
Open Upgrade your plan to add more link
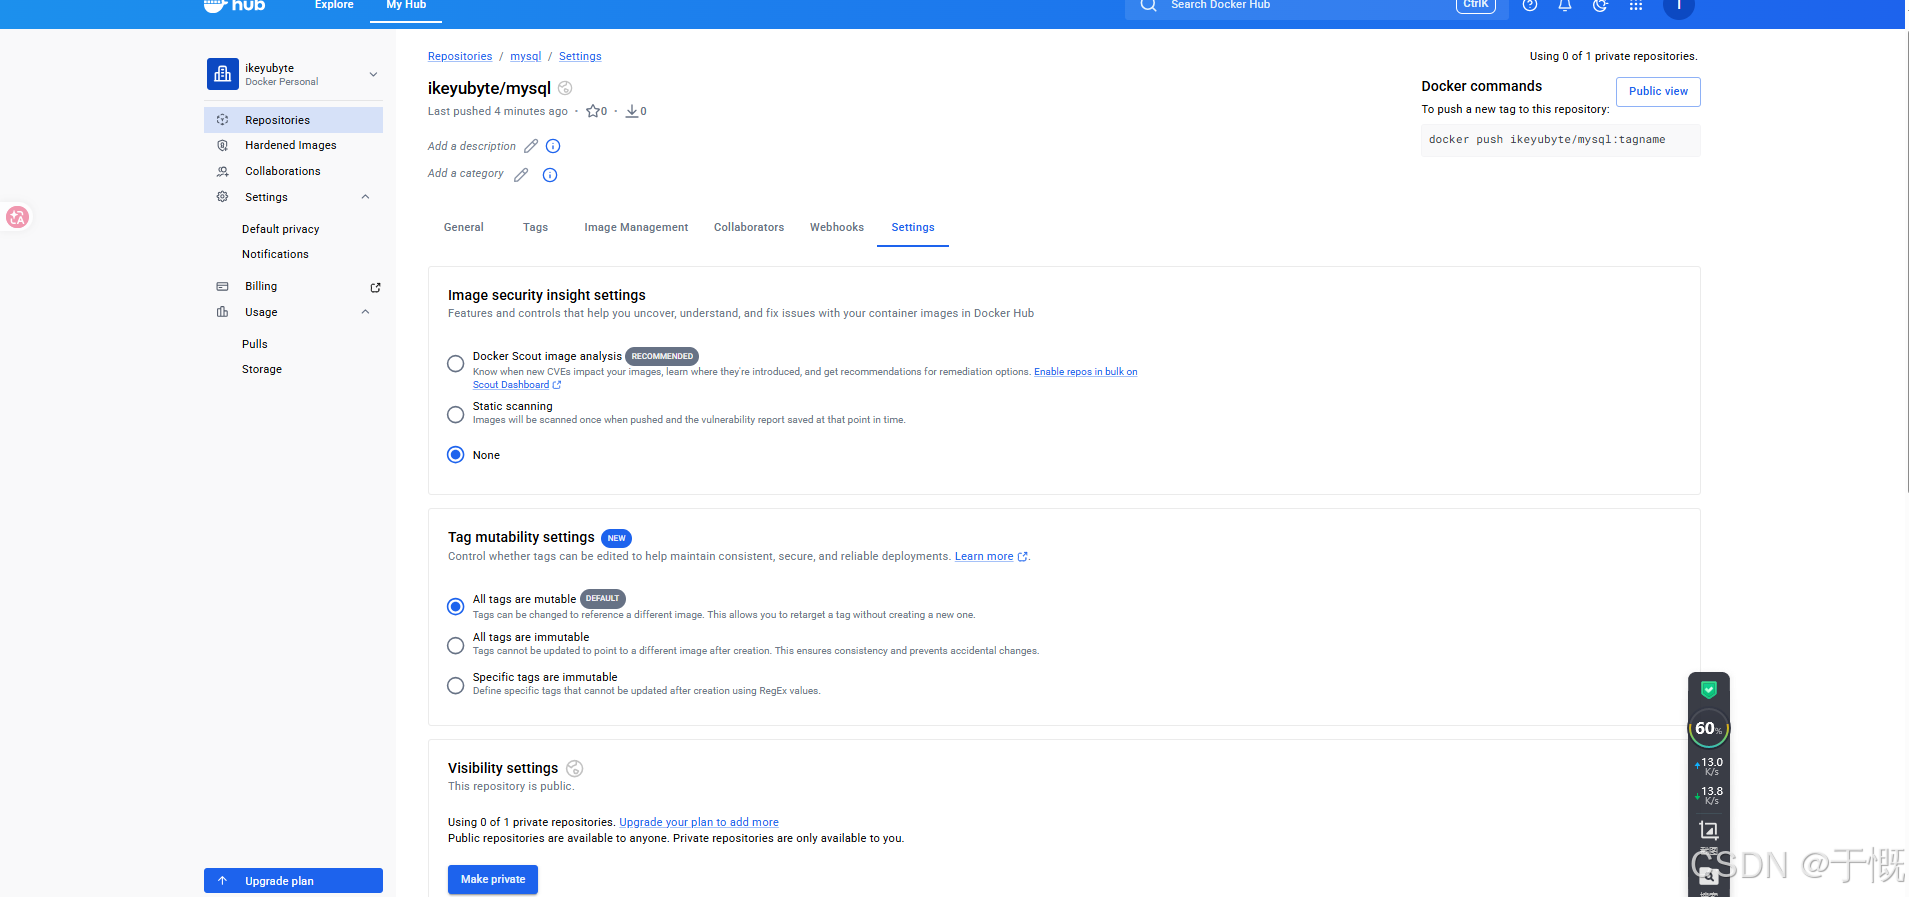point(699,822)
